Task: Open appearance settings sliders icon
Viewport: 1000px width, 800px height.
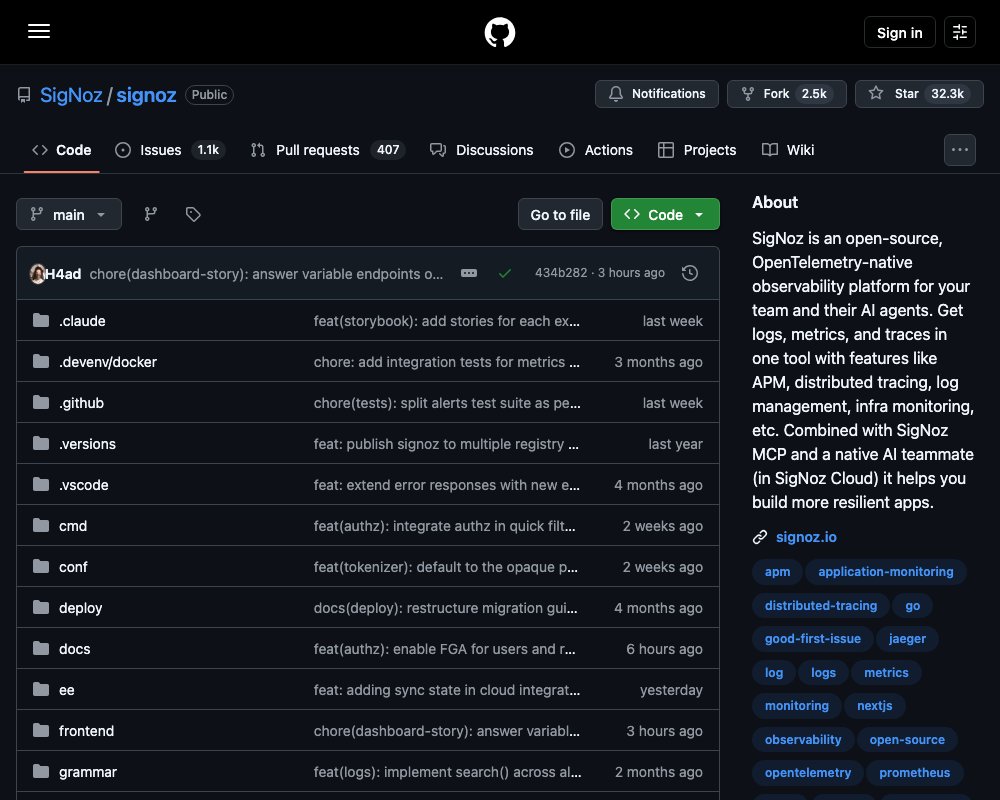Action: pos(959,32)
